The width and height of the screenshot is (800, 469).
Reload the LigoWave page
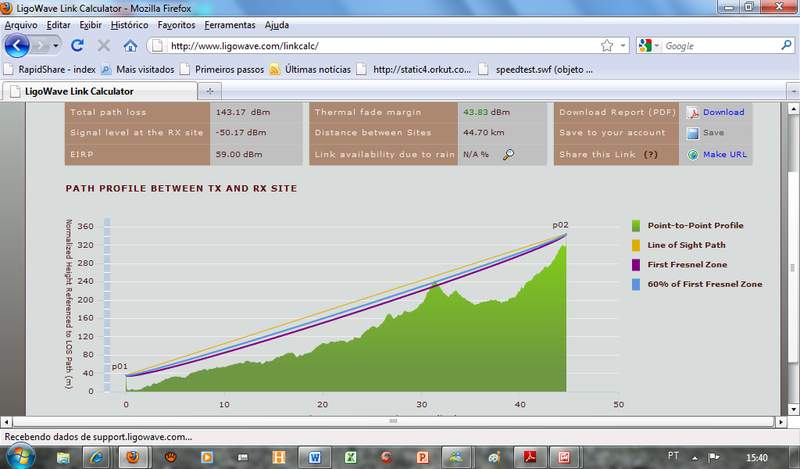[x=77, y=46]
